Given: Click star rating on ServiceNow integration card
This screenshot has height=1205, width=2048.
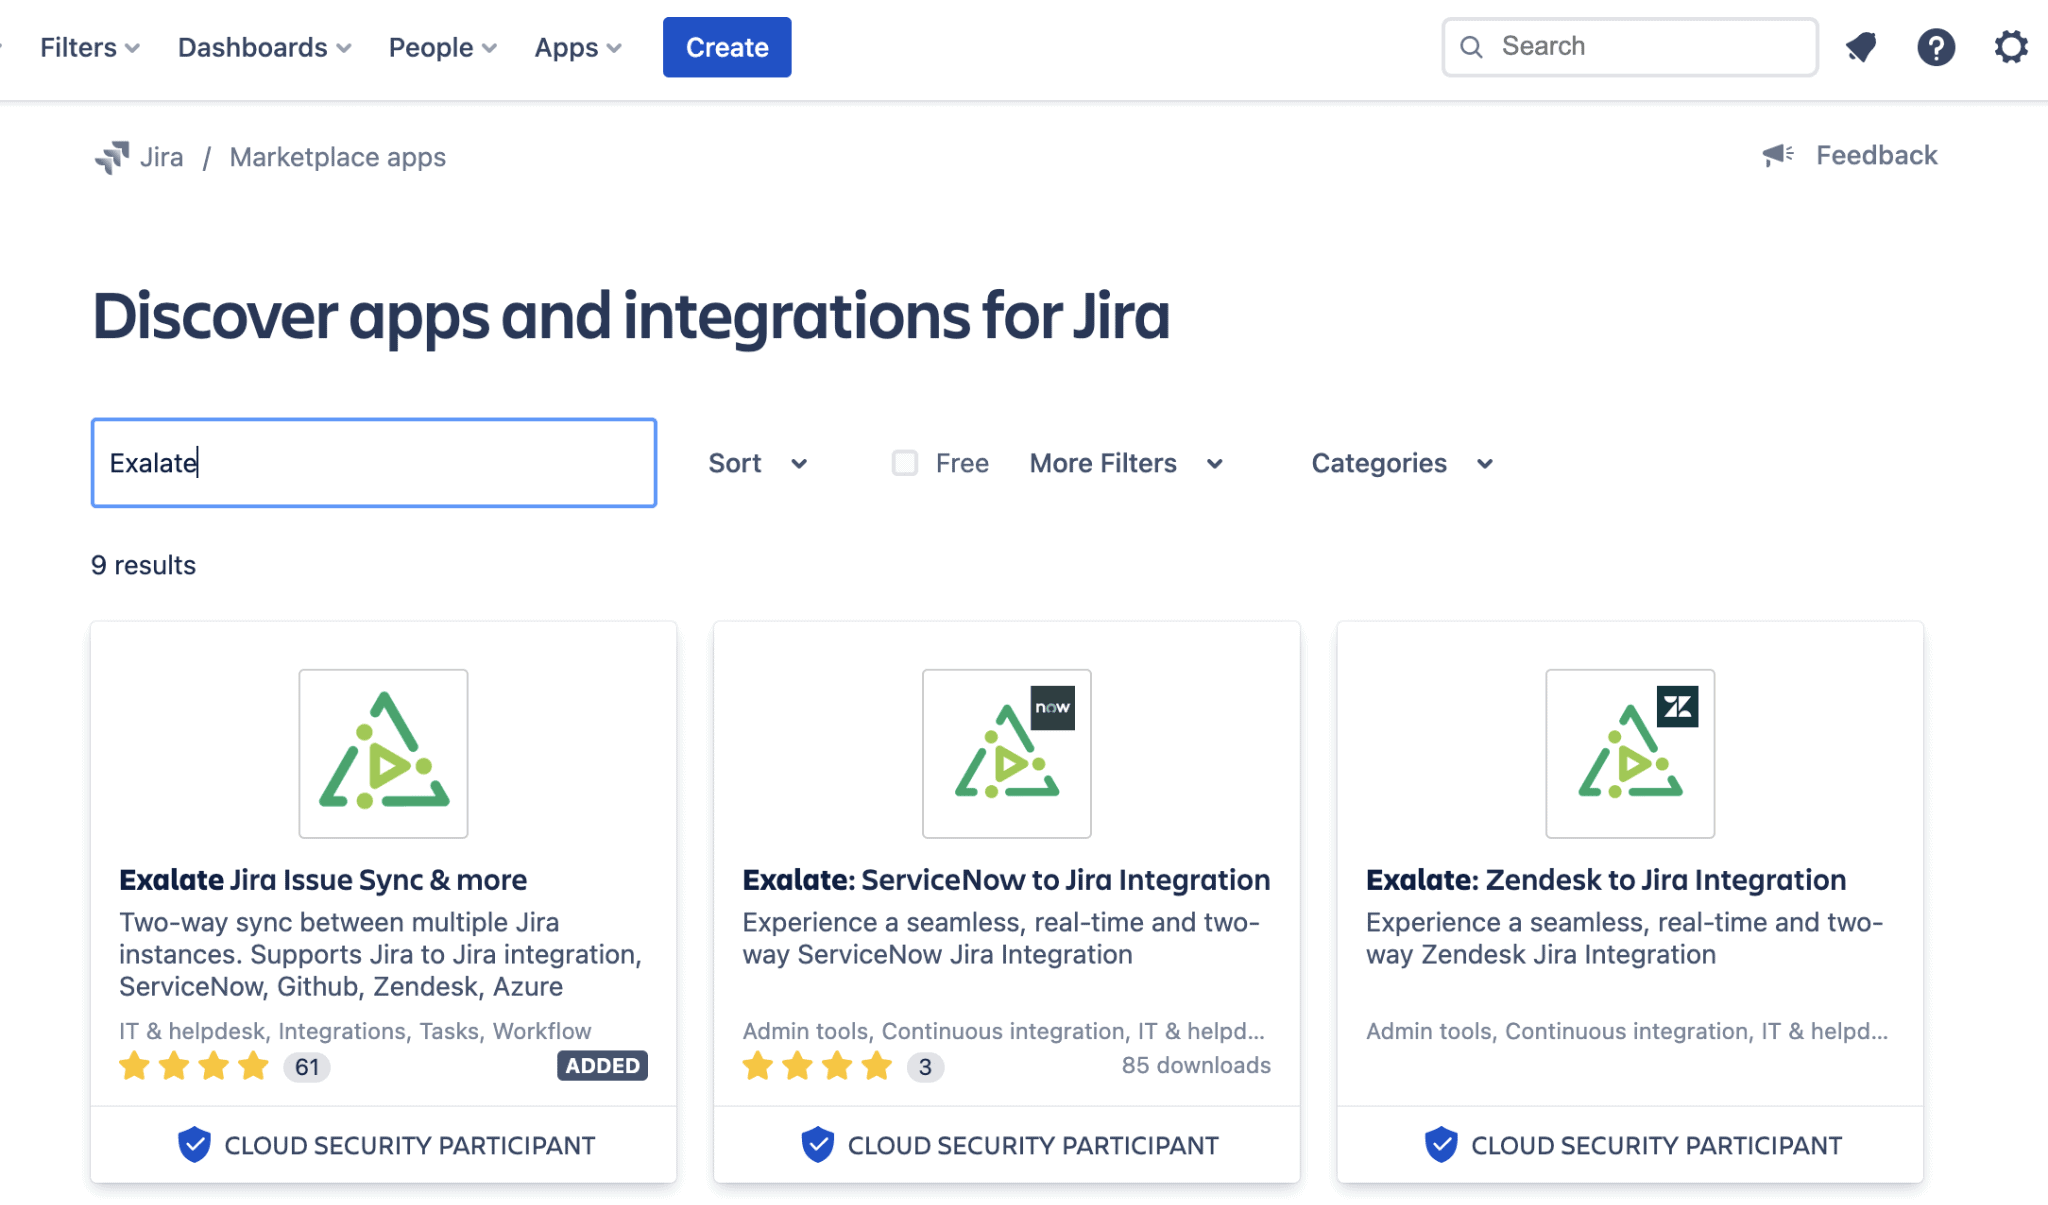Looking at the screenshot, I should coord(817,1066).
